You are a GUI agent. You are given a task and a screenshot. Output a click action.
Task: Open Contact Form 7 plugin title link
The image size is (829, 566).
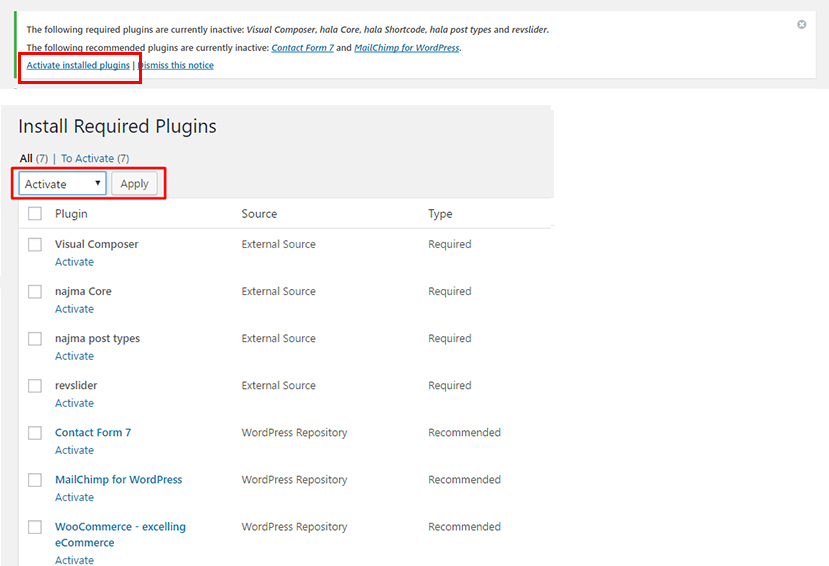coord(93,432)
